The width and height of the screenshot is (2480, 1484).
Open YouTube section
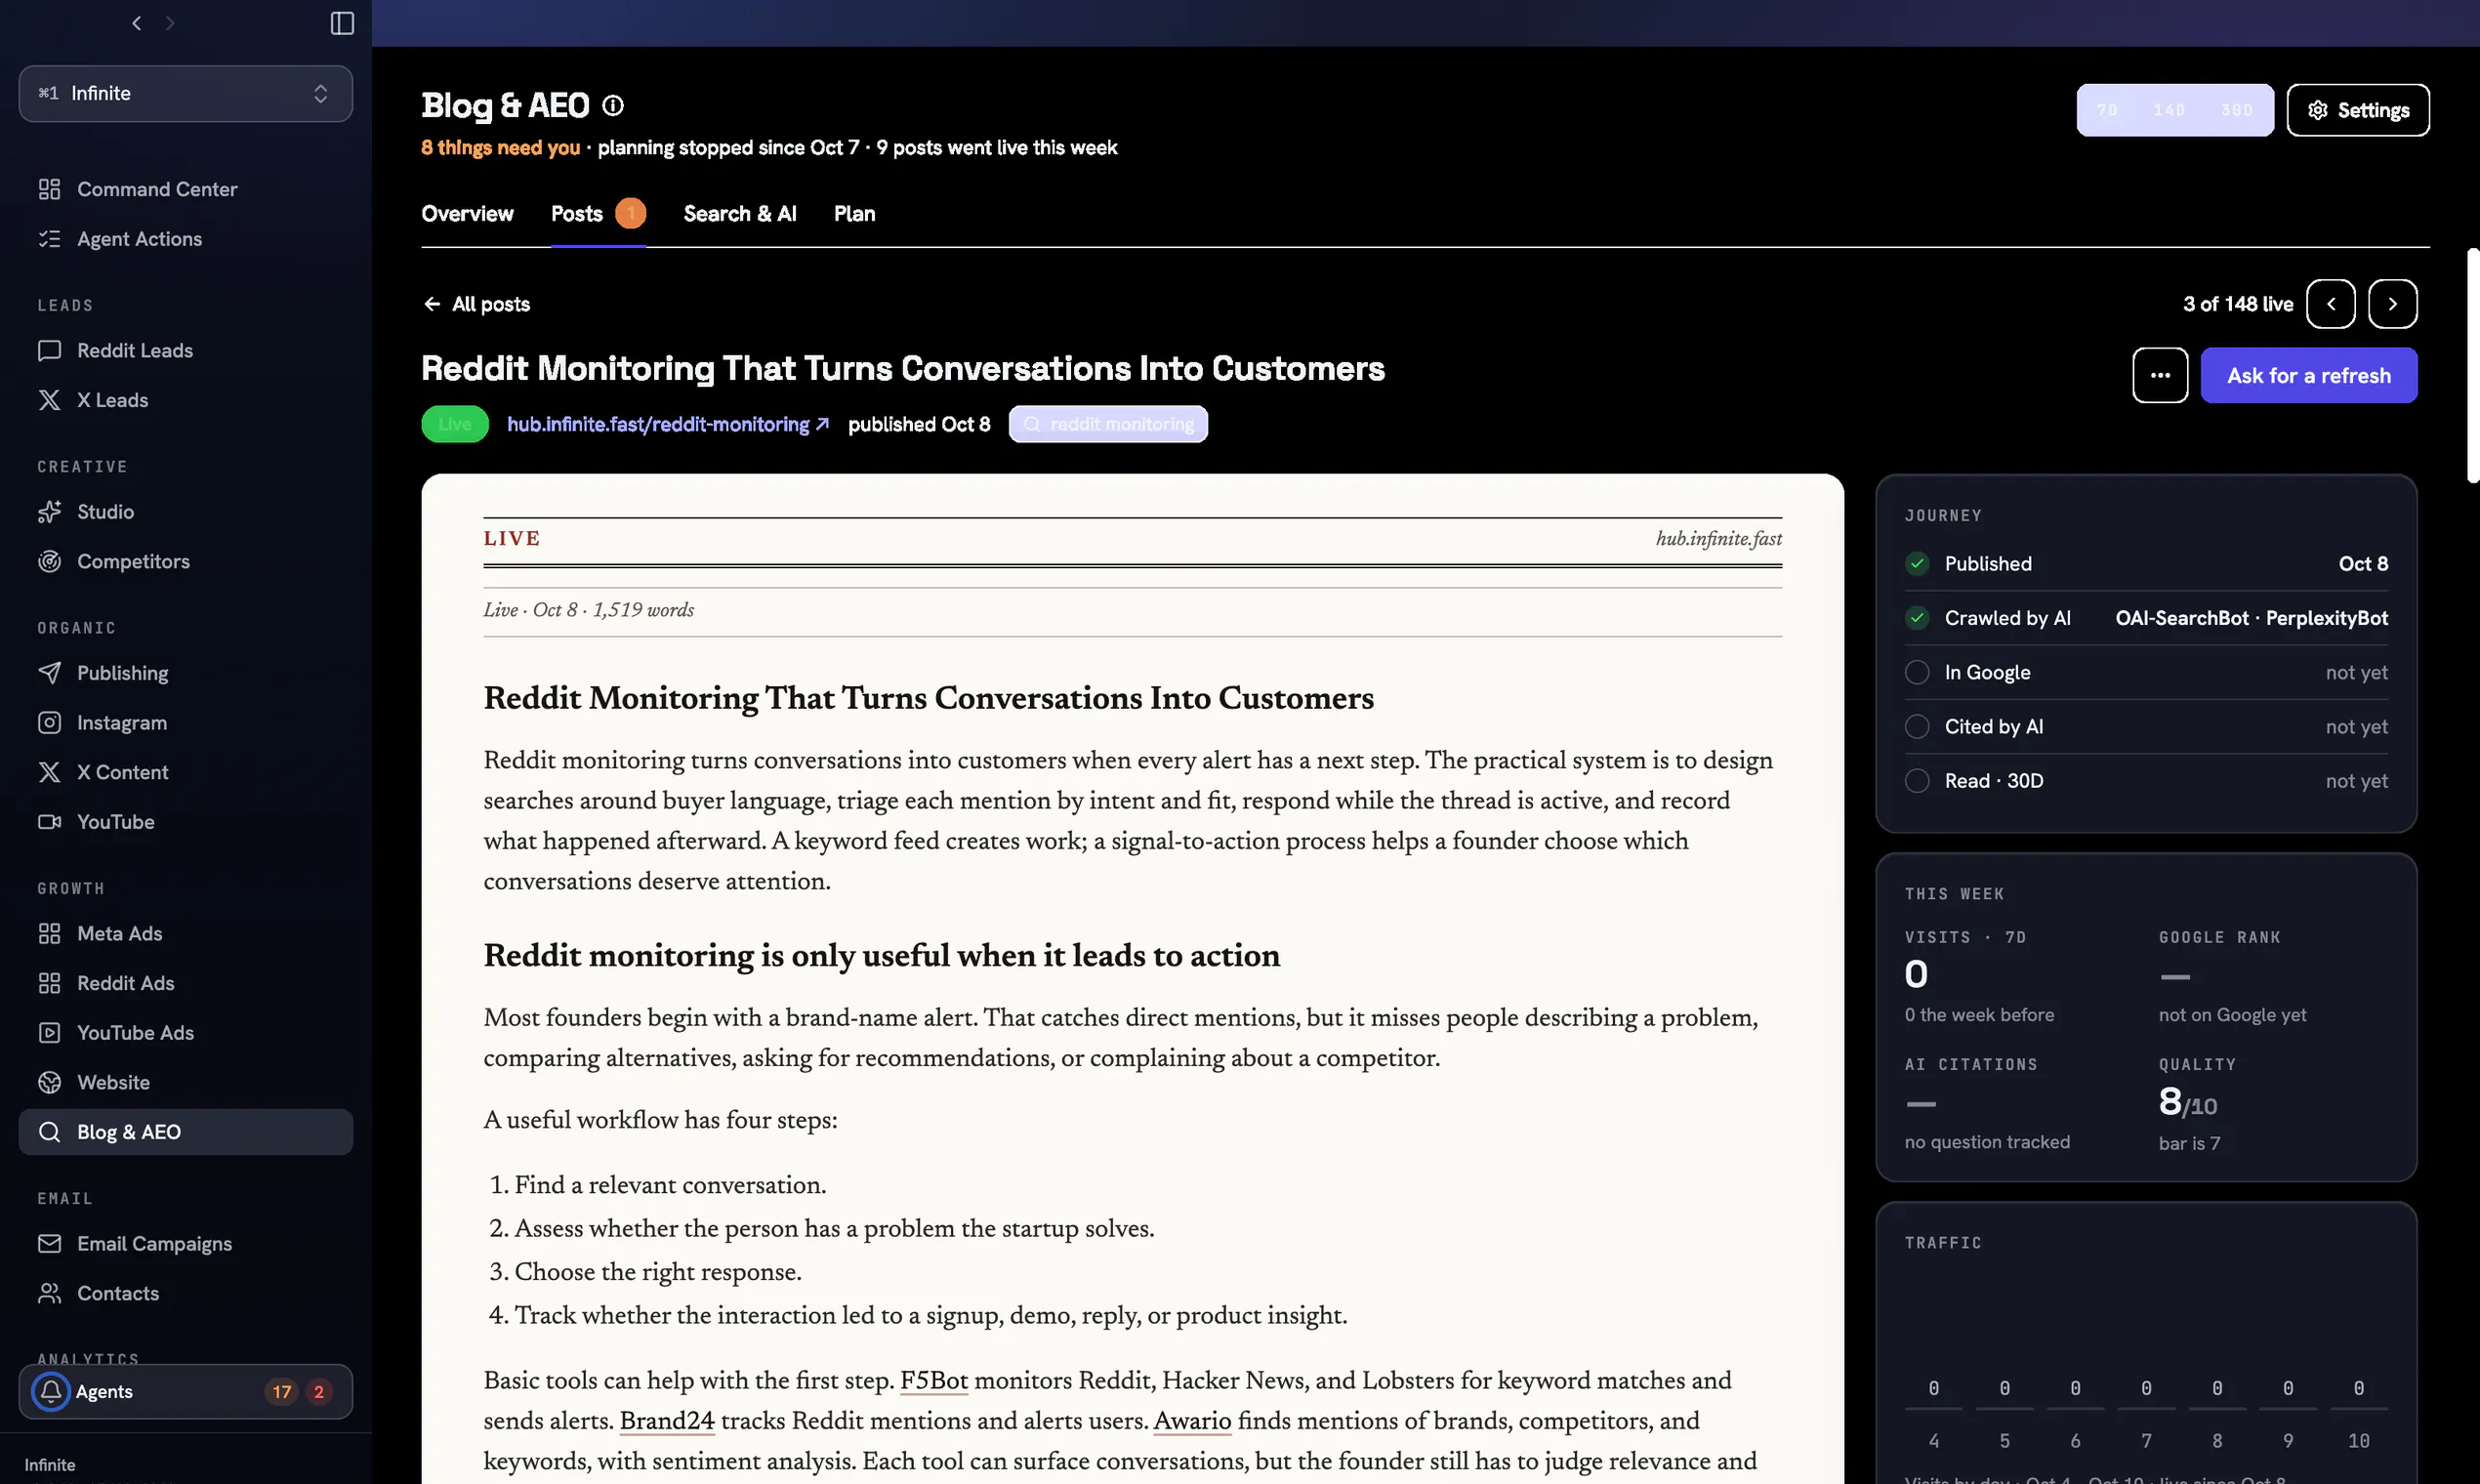click(x=186, y=822)
